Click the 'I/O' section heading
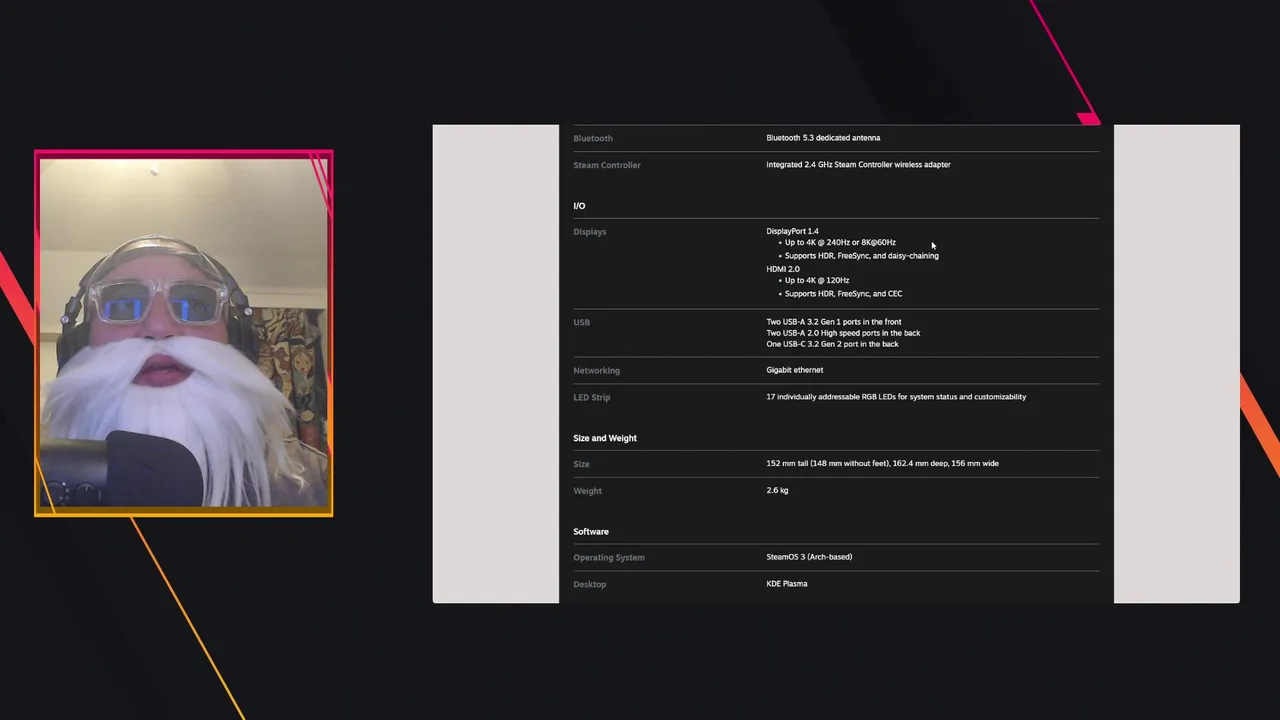Viewport: 1280px width, 720px height. (579, 206)
